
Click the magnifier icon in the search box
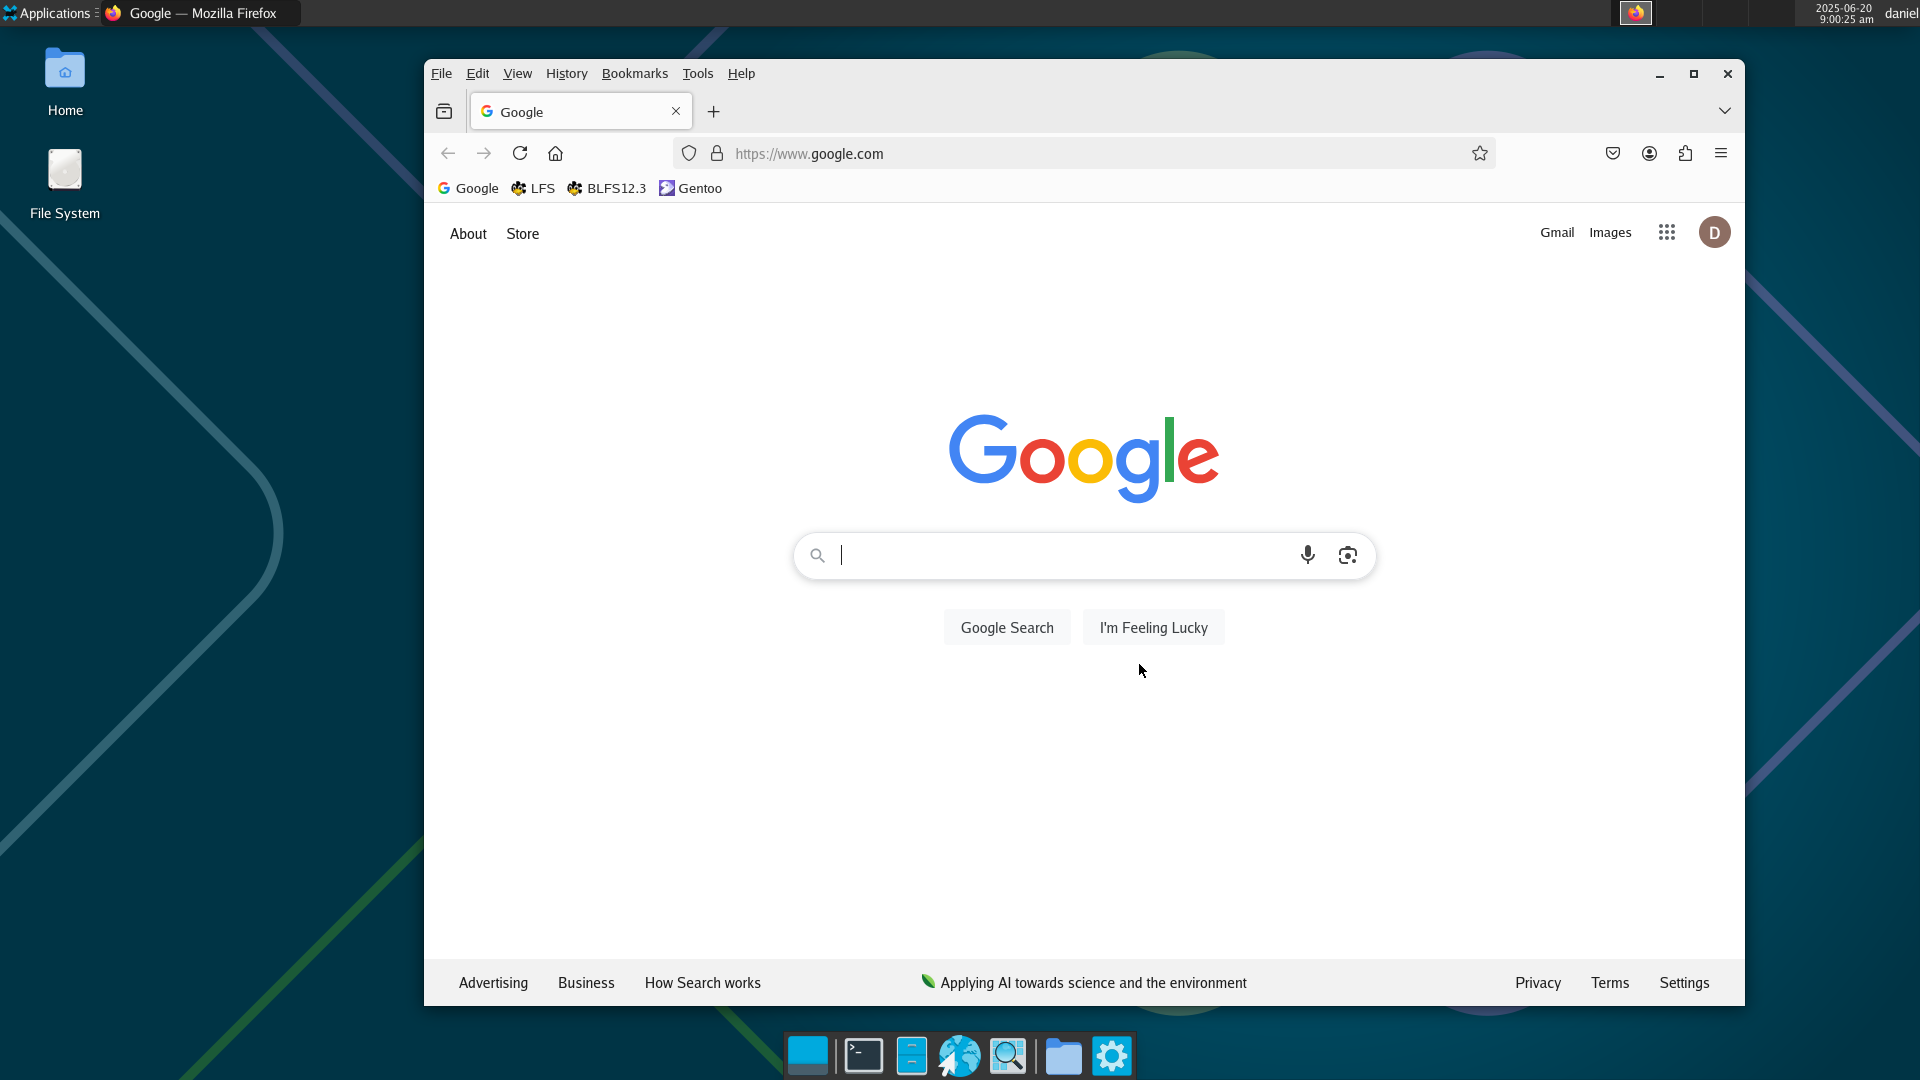(818, 555)
